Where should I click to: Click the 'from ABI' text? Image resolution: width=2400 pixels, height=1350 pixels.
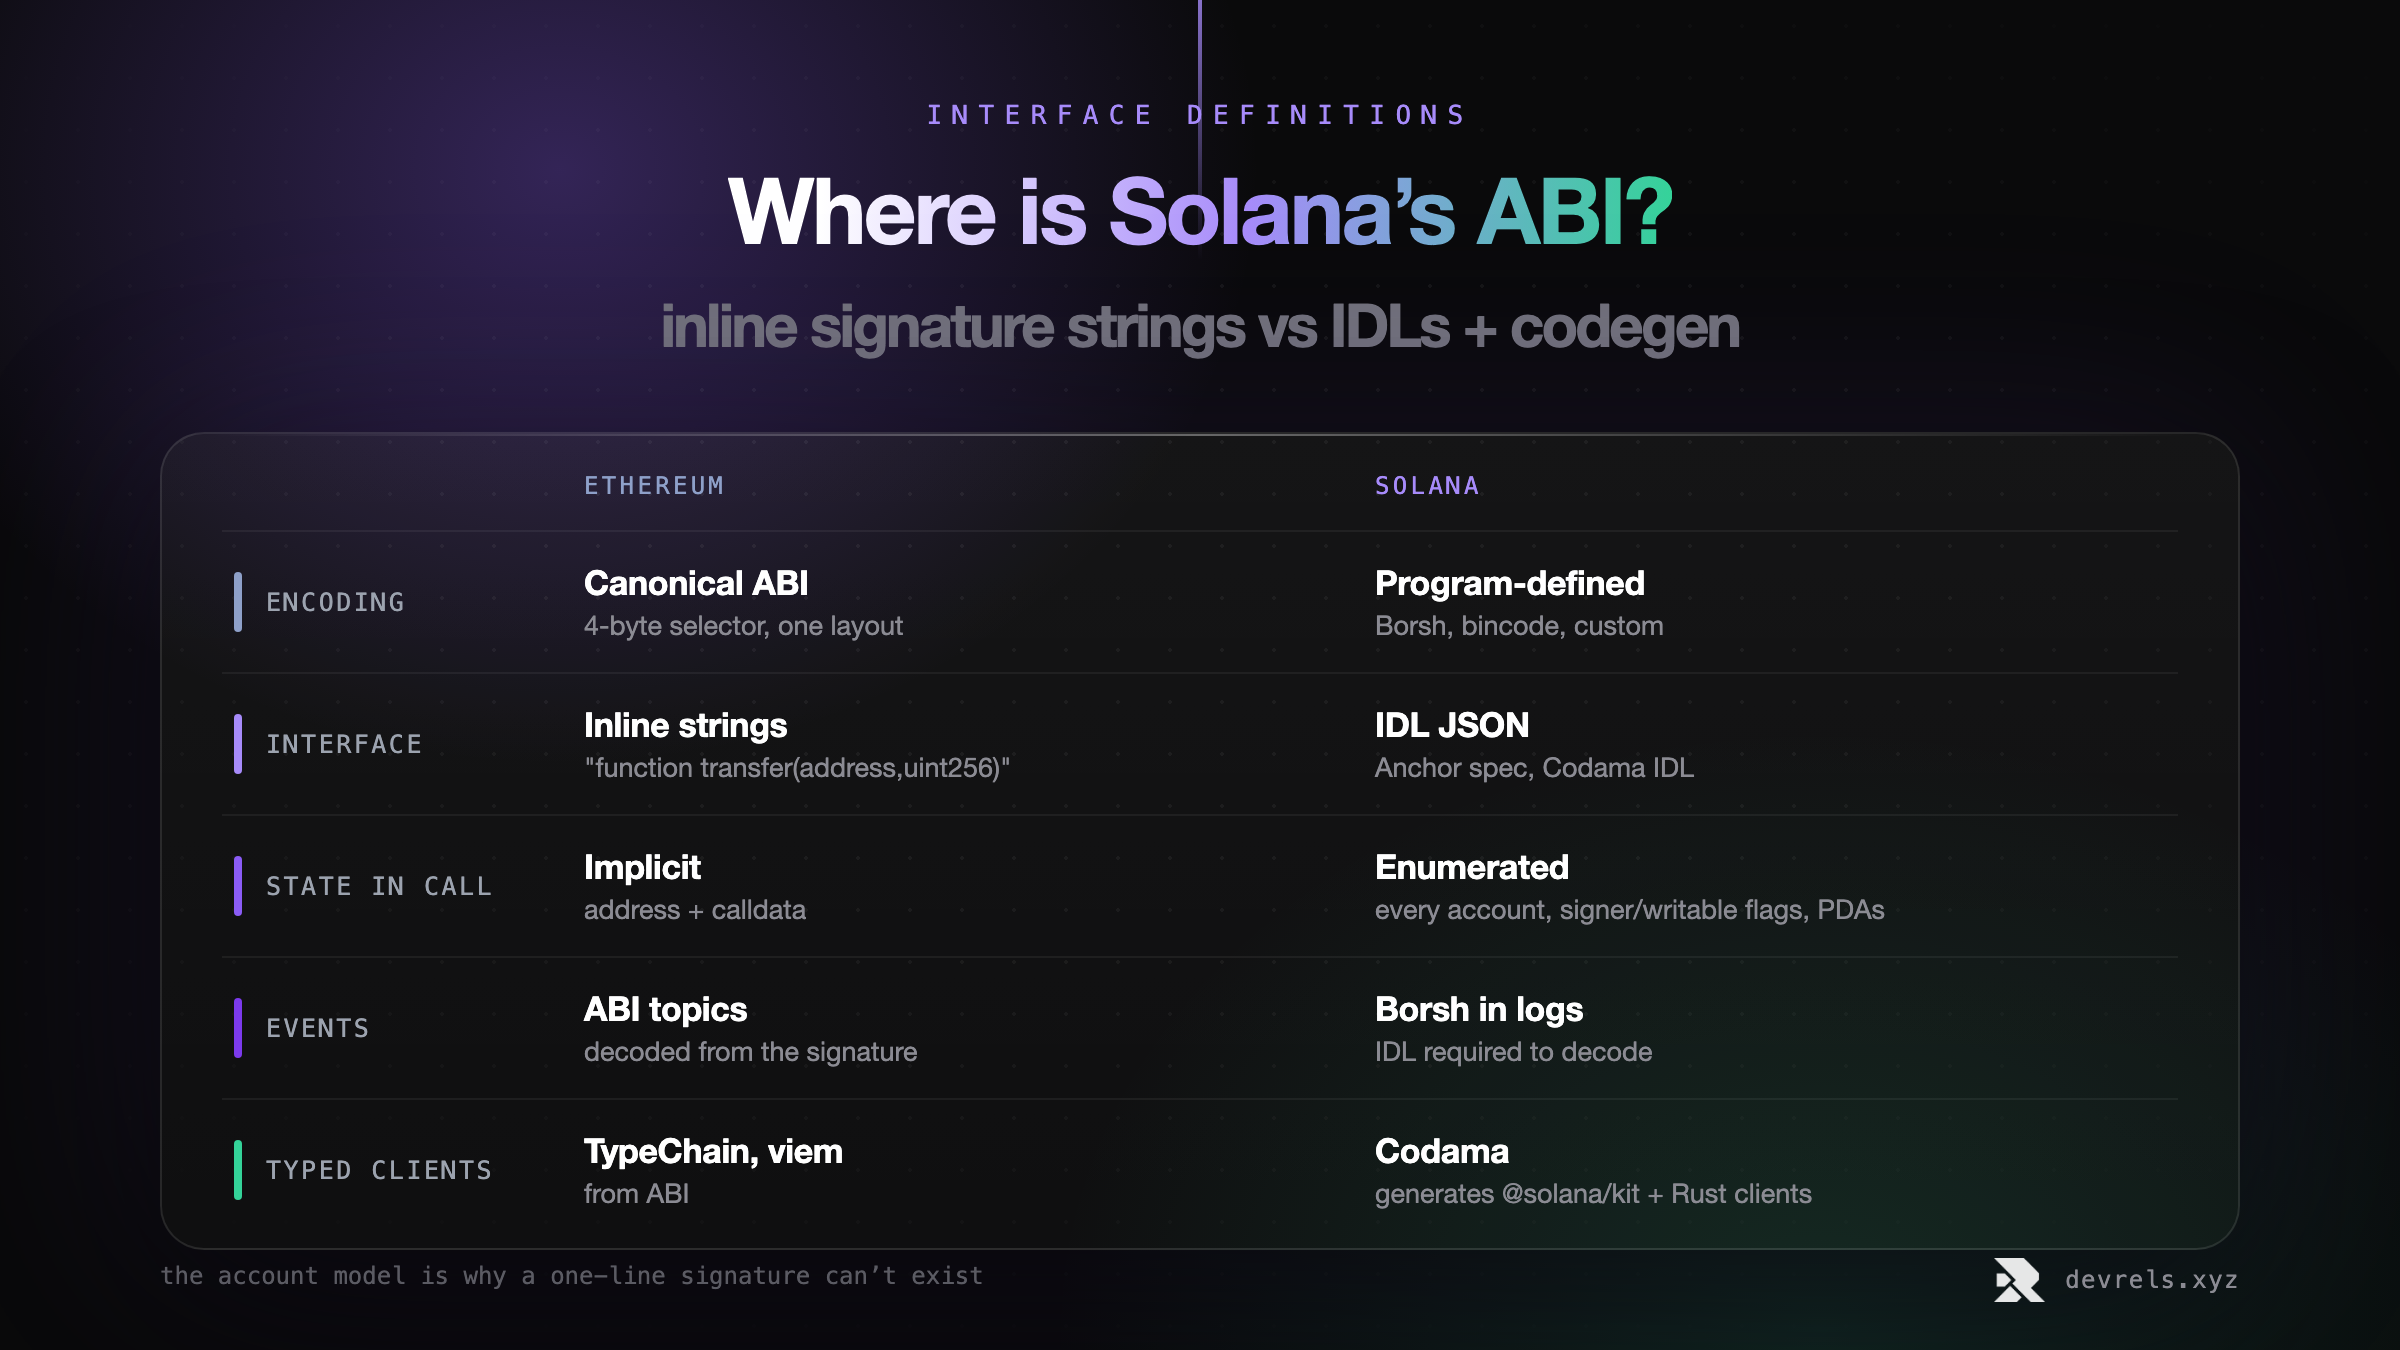tap(636, 1194)
